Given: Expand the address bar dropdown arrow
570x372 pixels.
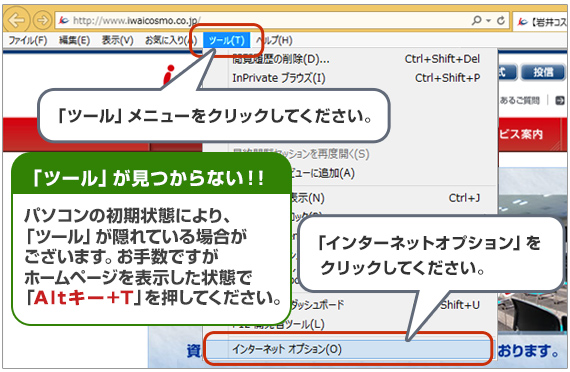Looking at the screenshot, I should click(489, 21).
